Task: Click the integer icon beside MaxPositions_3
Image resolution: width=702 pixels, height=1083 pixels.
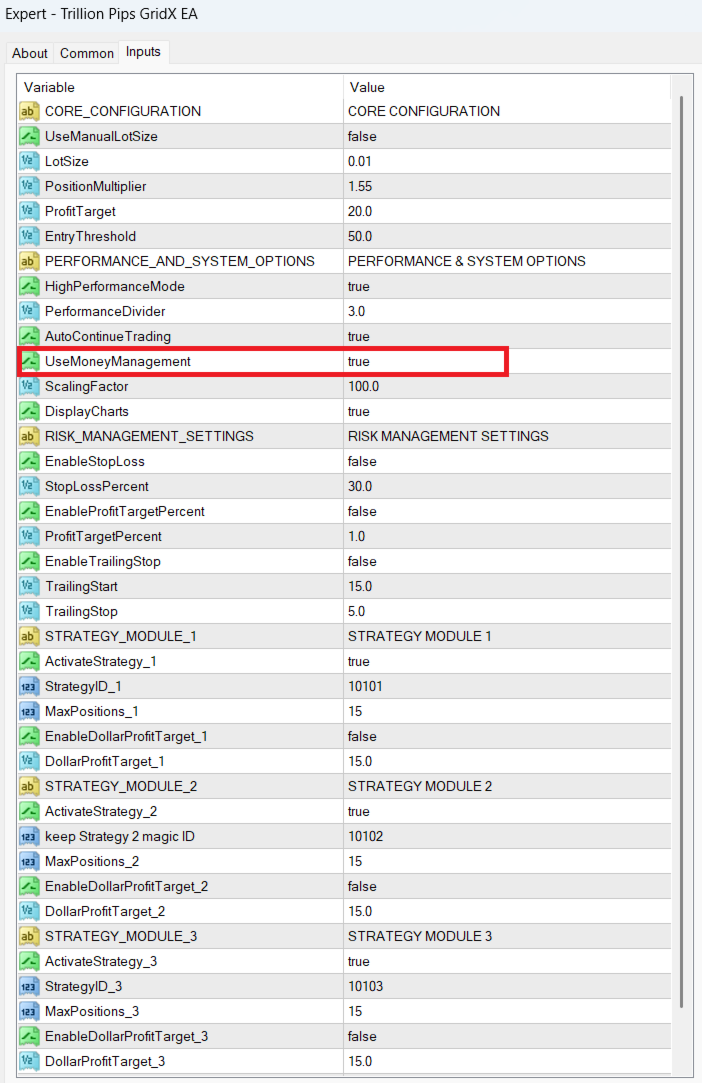Action: pyautogui.click(x=28, y=1011)
